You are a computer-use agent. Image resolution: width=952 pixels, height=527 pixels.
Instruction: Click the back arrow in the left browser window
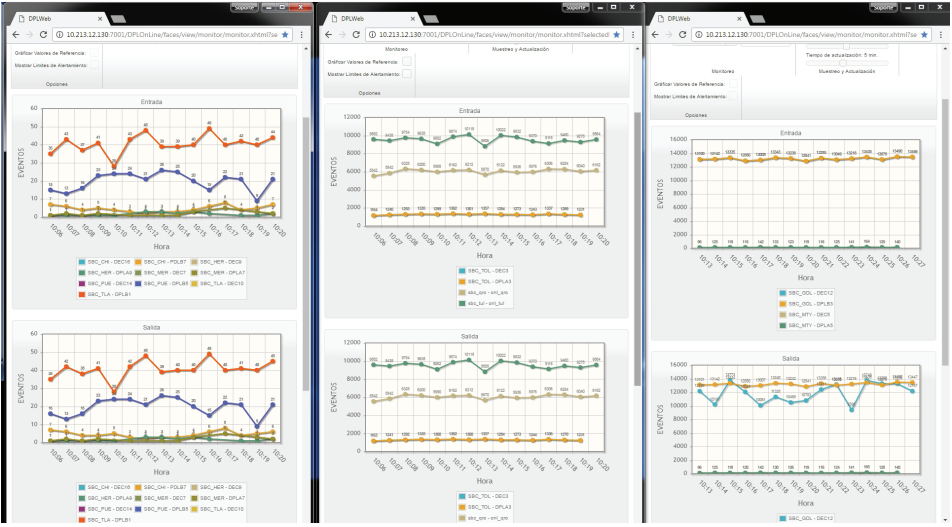pos(14,34)
